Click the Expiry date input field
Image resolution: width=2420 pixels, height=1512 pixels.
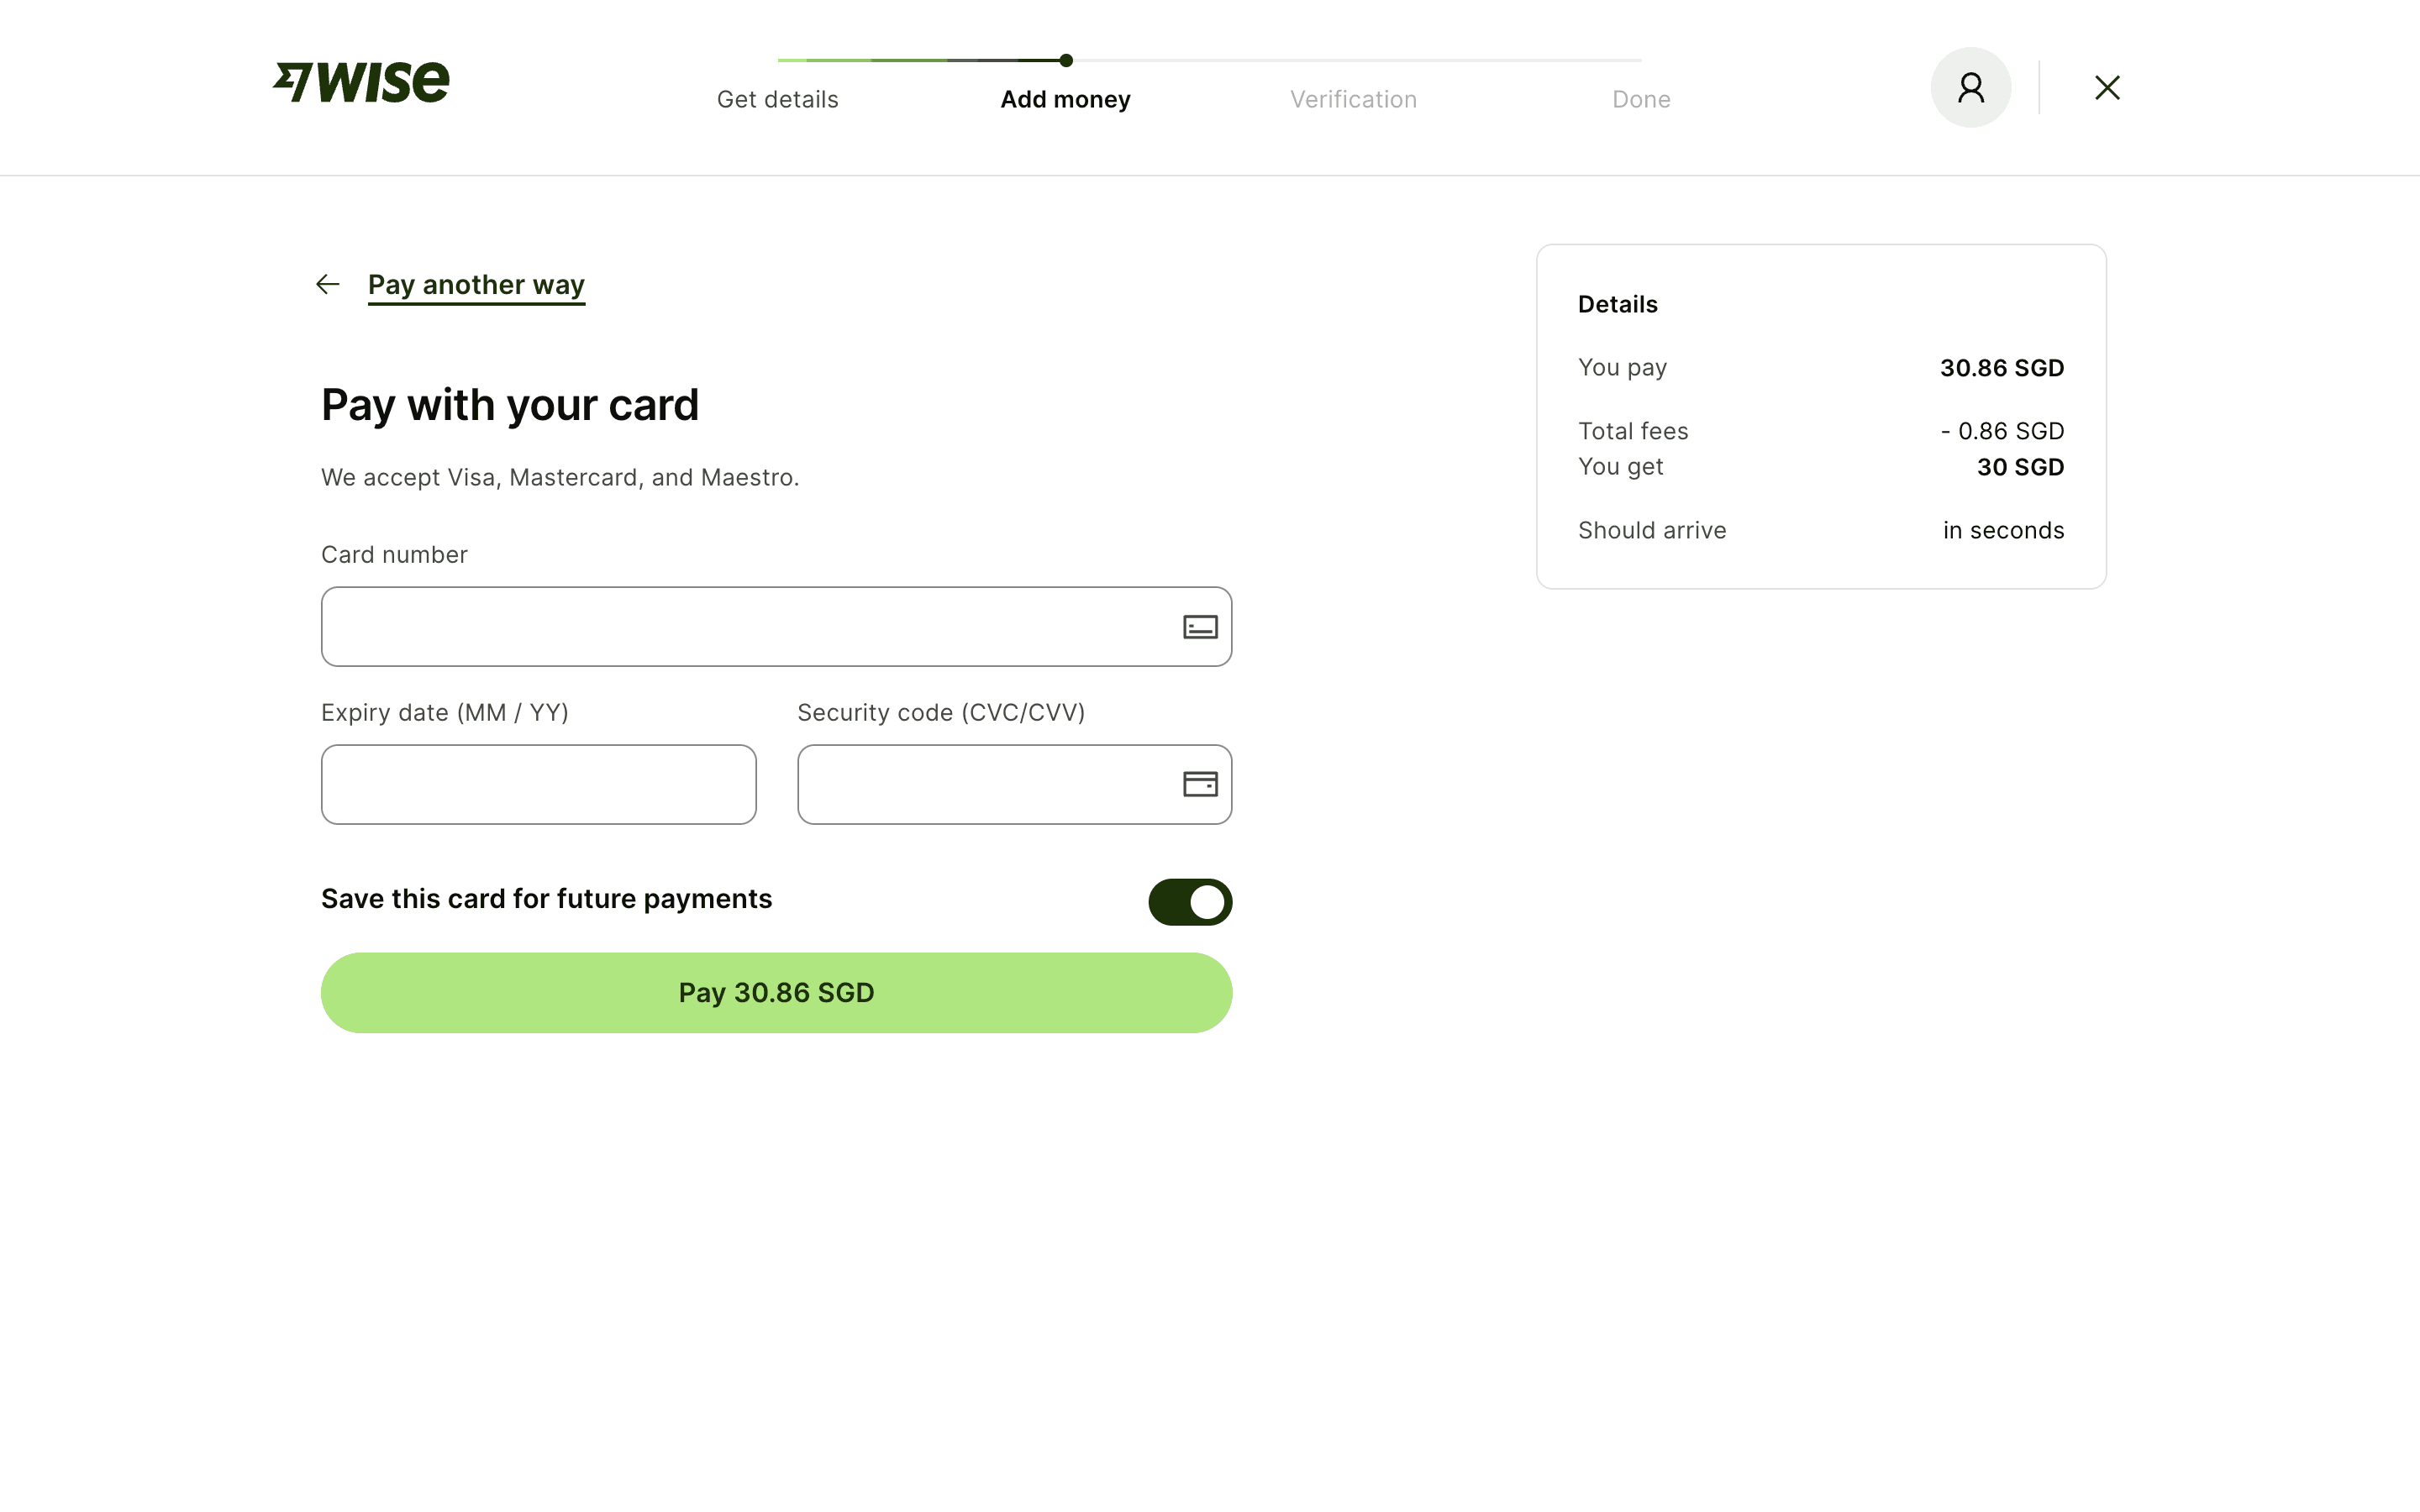538,784
